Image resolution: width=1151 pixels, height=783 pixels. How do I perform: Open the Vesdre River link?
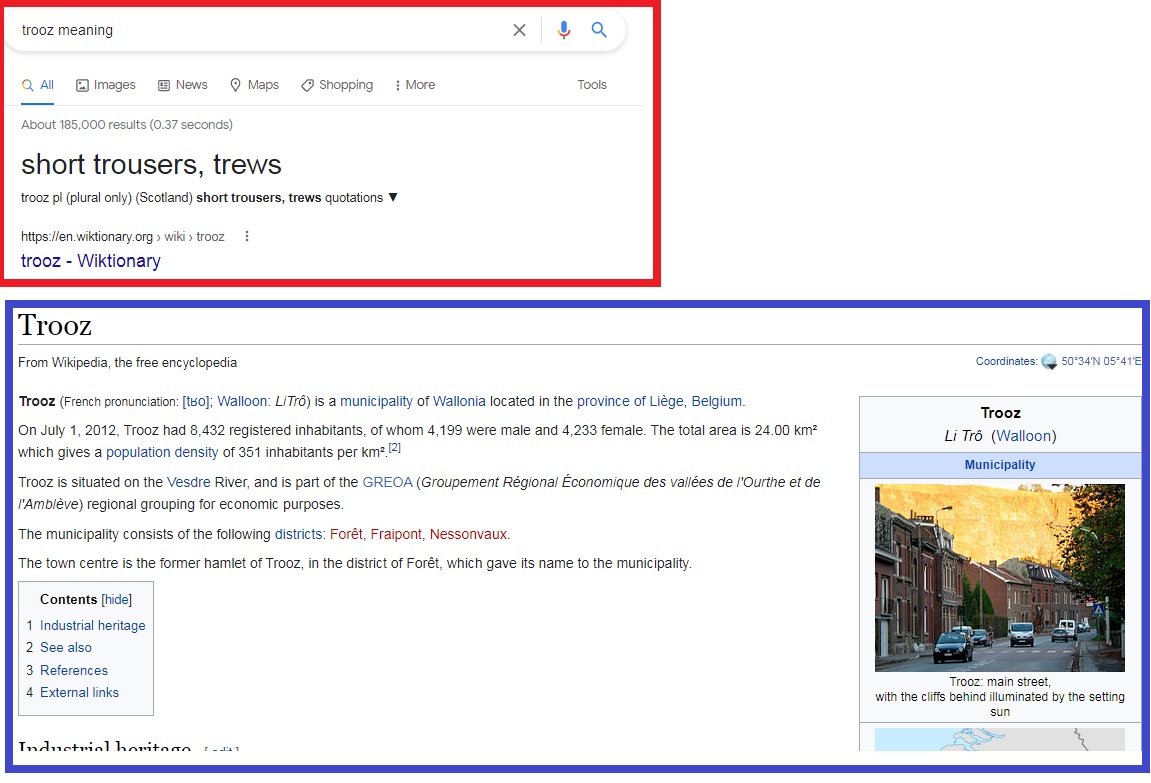(x=189, y=482)
